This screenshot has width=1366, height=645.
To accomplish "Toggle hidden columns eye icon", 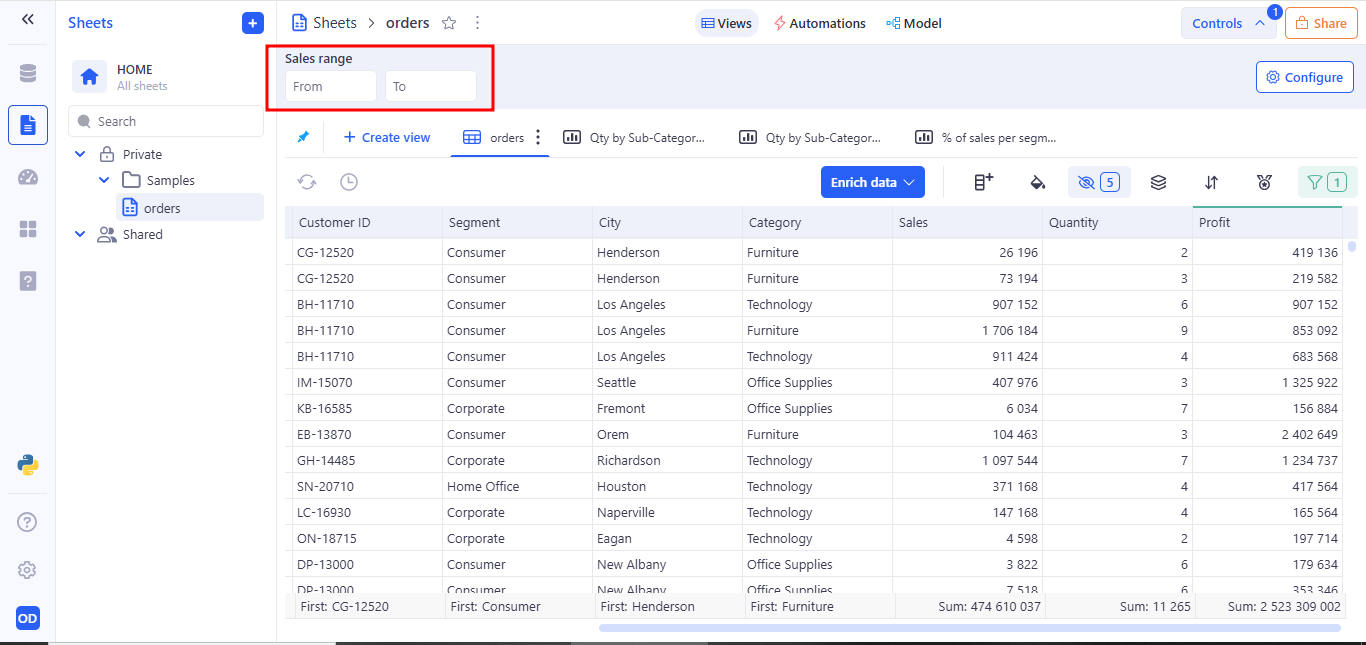I will pos(1099,182).
